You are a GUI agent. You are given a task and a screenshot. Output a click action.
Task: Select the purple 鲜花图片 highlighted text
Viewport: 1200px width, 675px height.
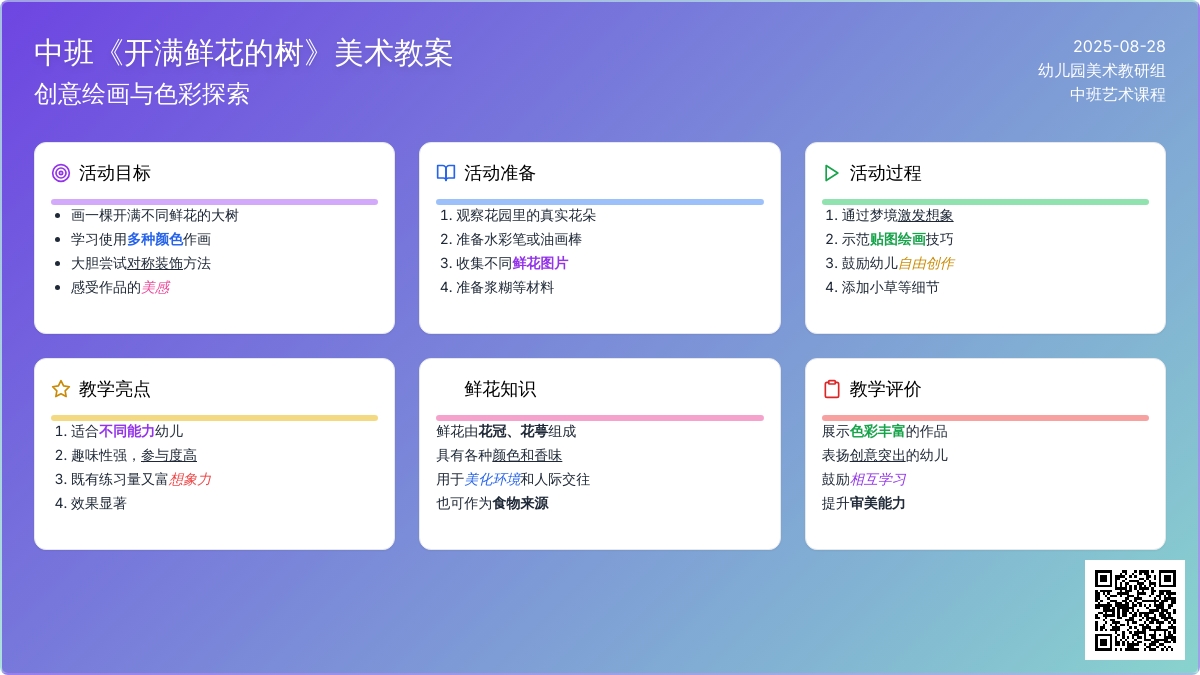click(x=540, y=263)
